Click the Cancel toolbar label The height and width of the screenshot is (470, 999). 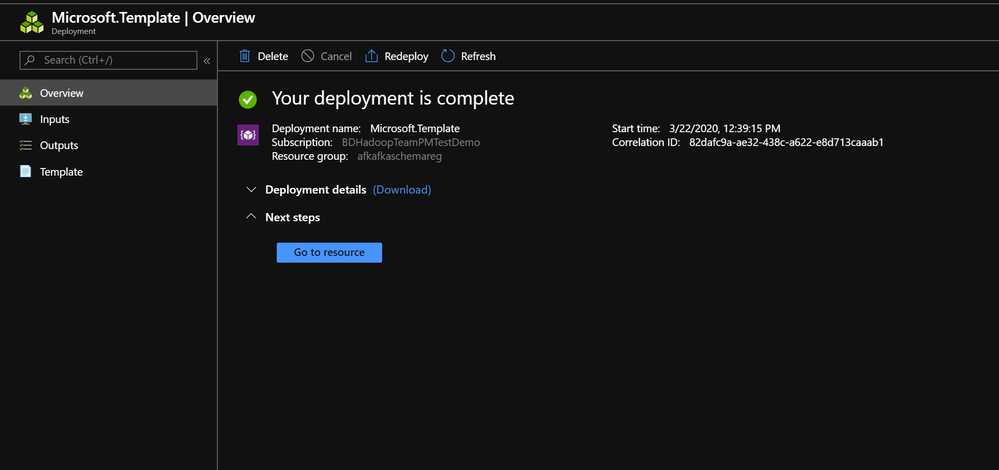click(336, 56)
